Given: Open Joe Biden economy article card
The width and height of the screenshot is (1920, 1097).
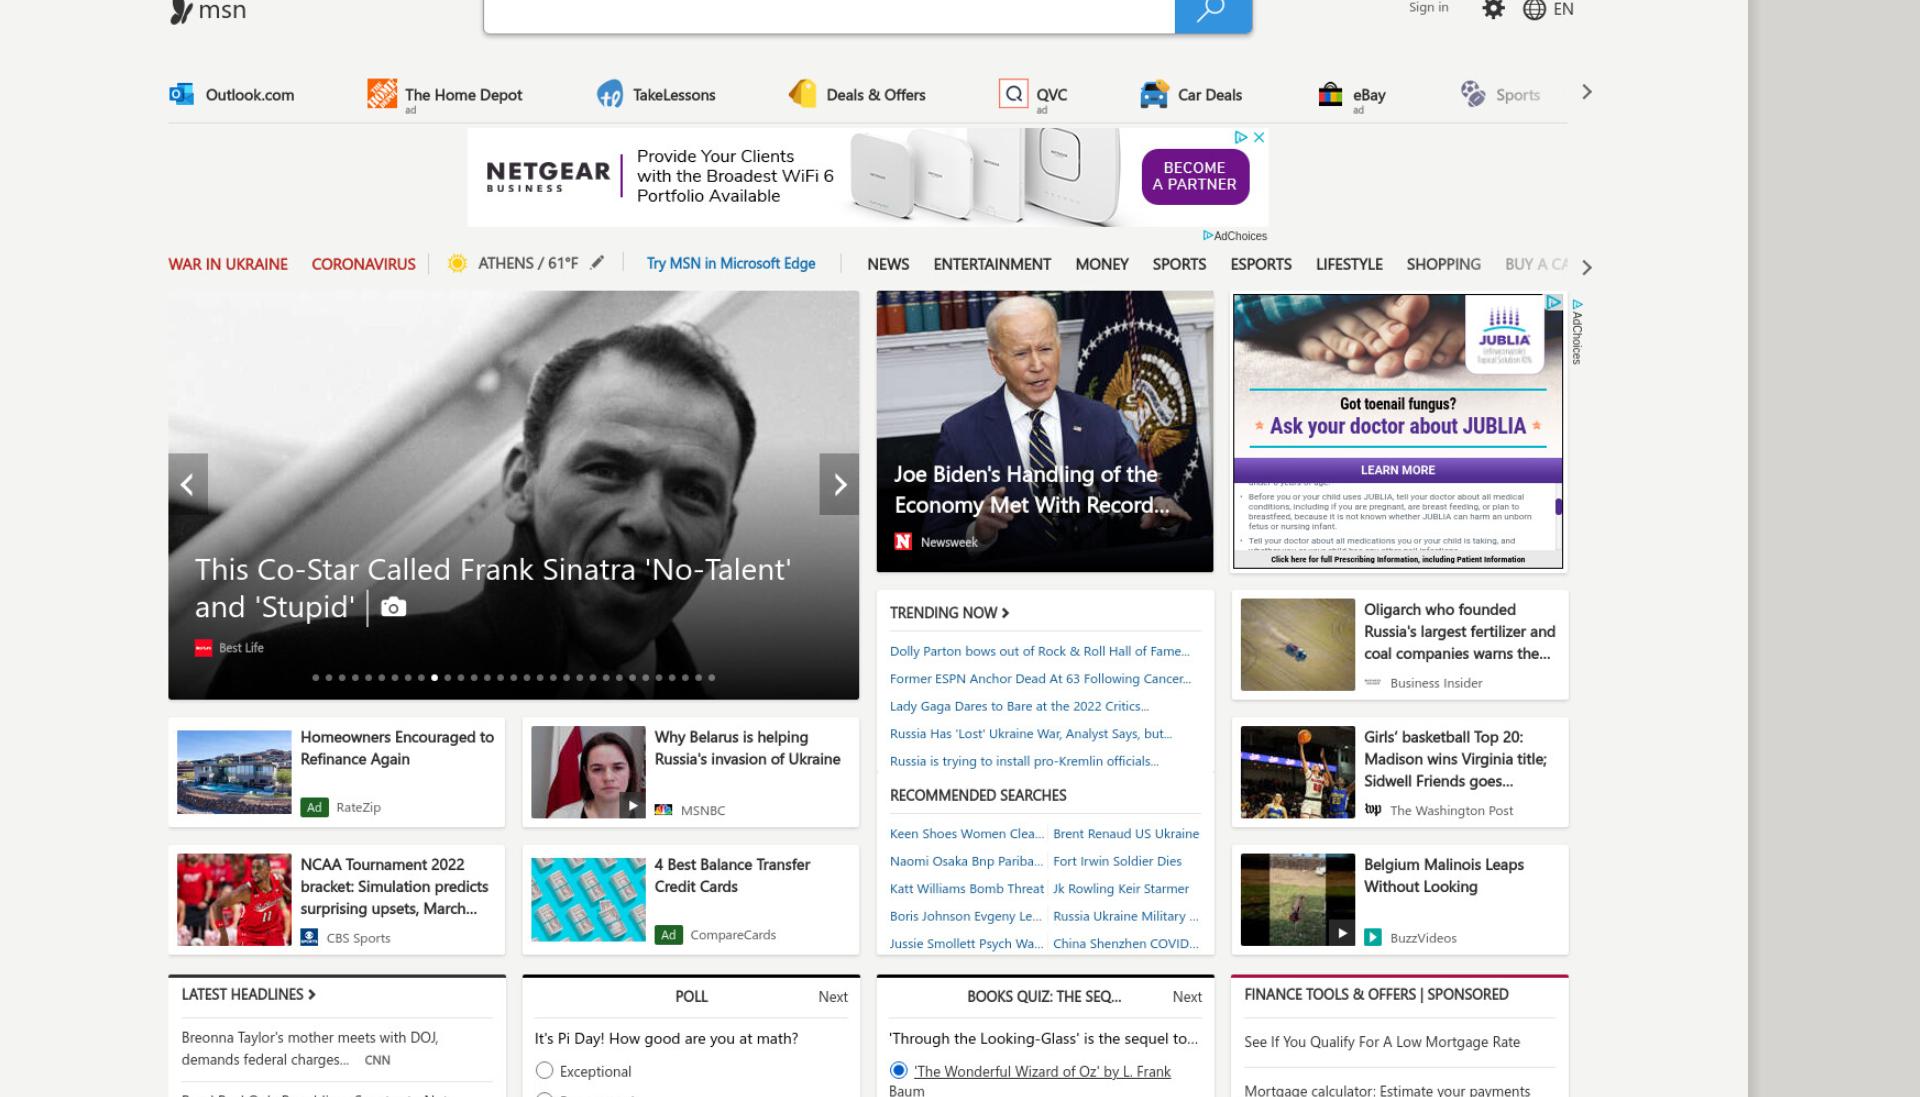Looking at the screenshot, I should click(x=1044, y=431).
